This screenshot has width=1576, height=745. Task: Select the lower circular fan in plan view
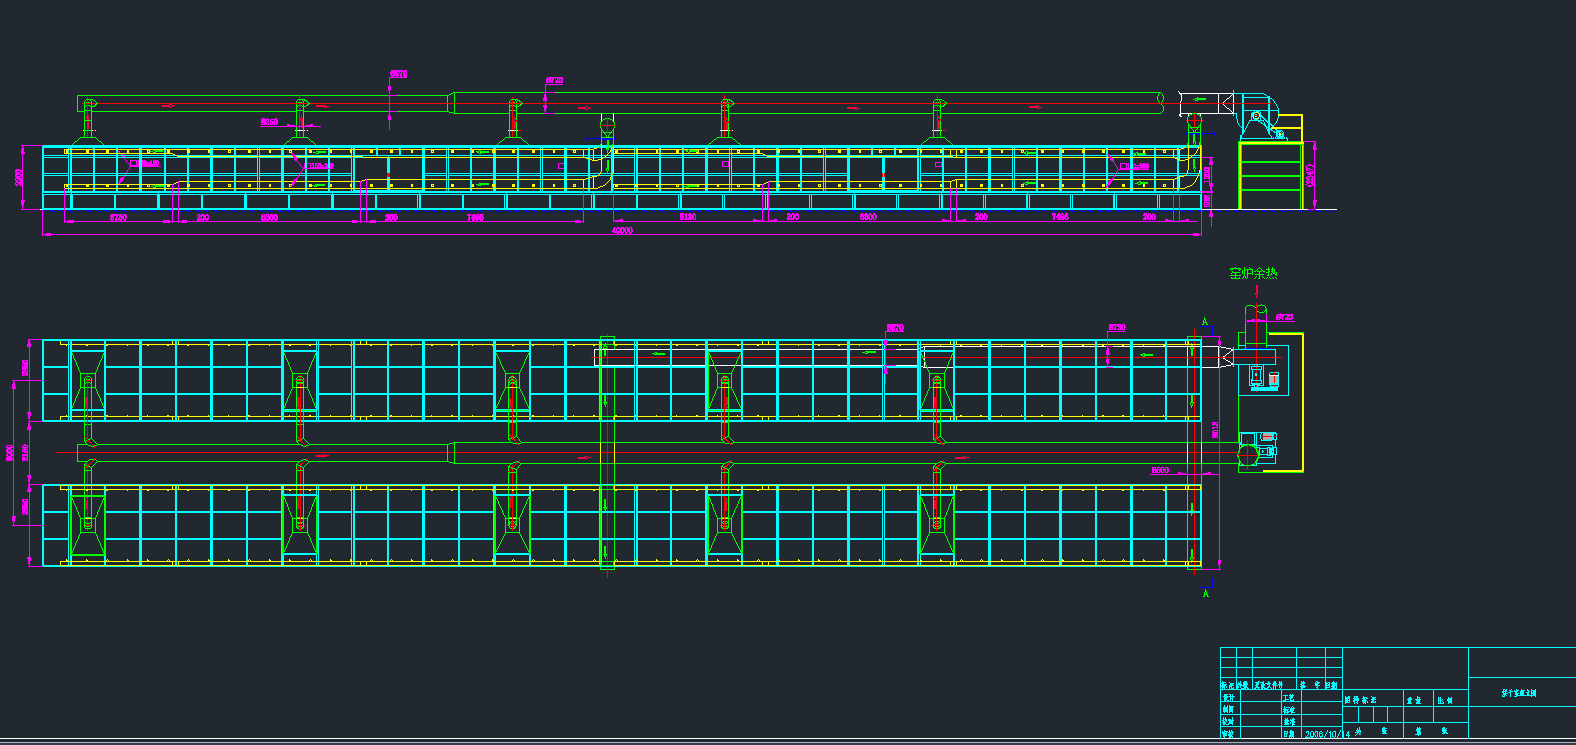pos(1248,456)
